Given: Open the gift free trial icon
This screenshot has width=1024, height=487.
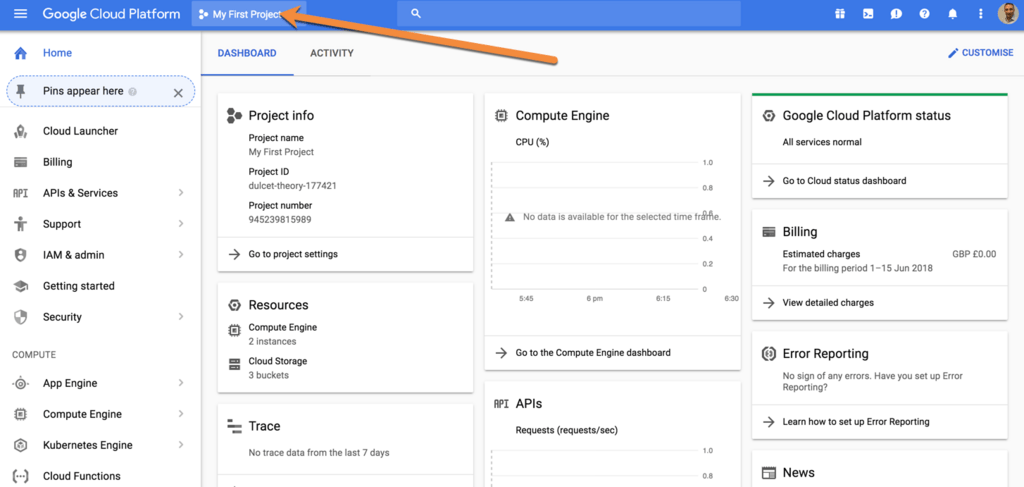Looking at the screenshot, I should [840, 14].
